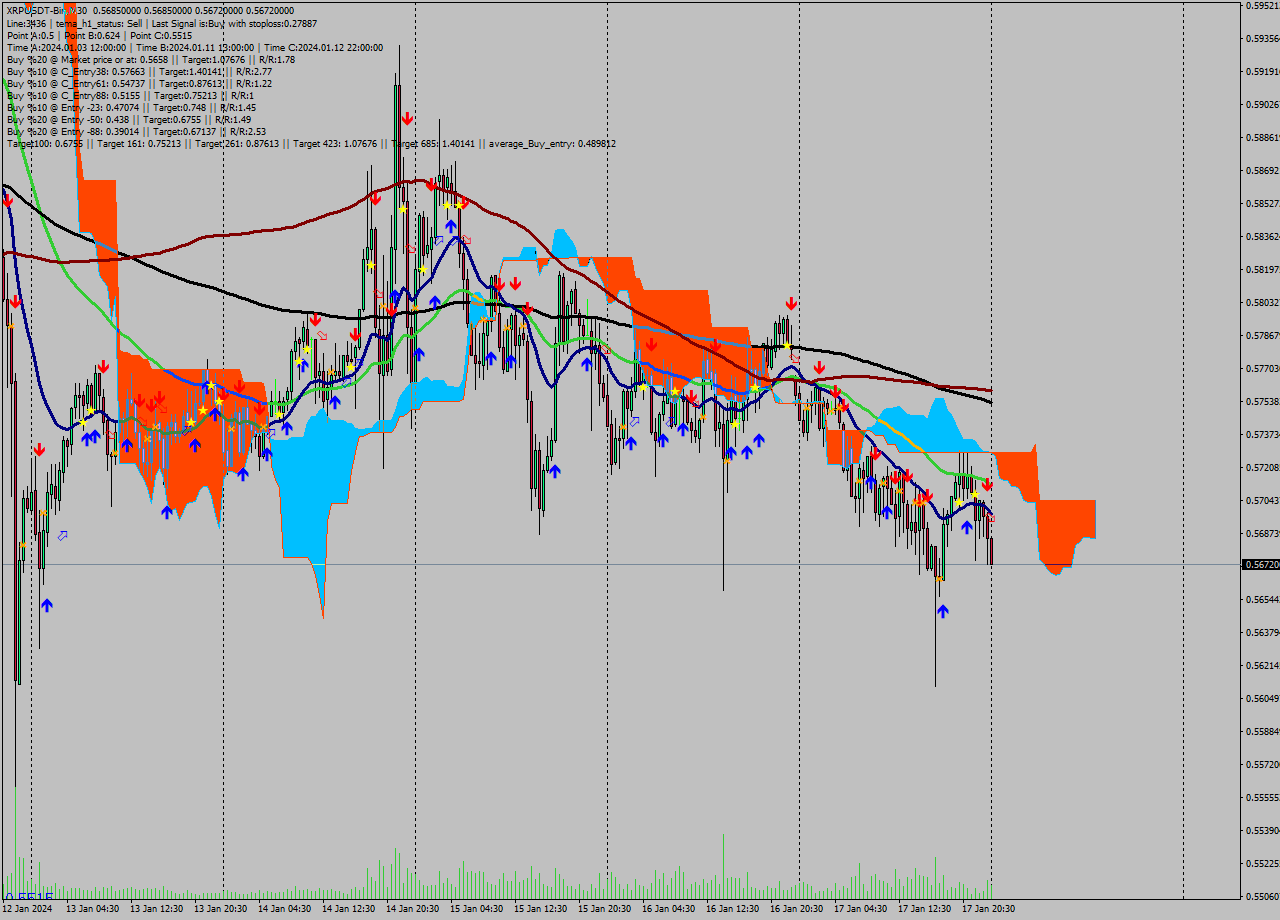The height and width of the screenshot is (920, 1280).
Task: Select the price axis label starting 0.5737
Action: tap(1263, 434)
